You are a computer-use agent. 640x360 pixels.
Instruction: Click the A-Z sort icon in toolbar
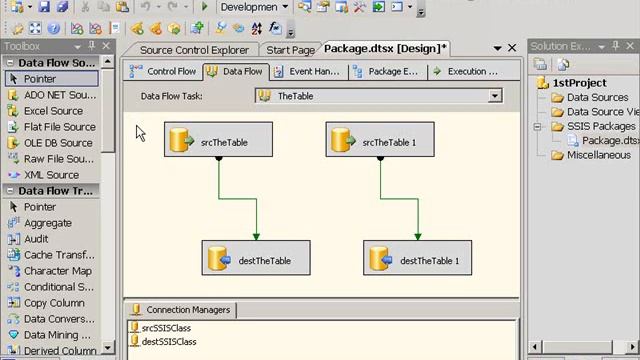coord(257,28)
